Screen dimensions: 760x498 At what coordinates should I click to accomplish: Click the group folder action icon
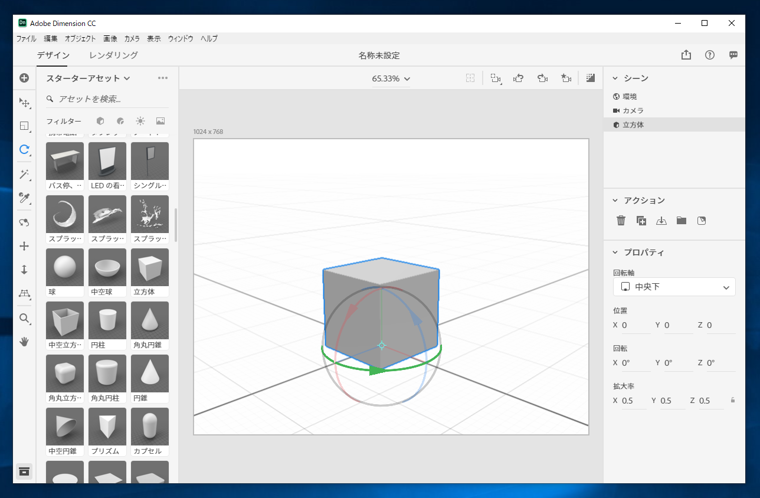(x=681, y=221)
